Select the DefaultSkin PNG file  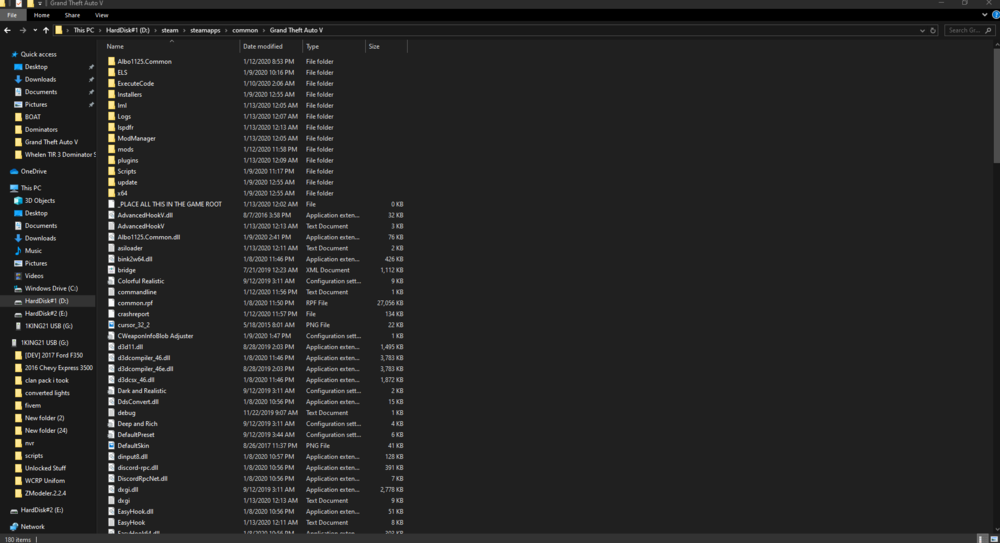[x=133, y=446]
